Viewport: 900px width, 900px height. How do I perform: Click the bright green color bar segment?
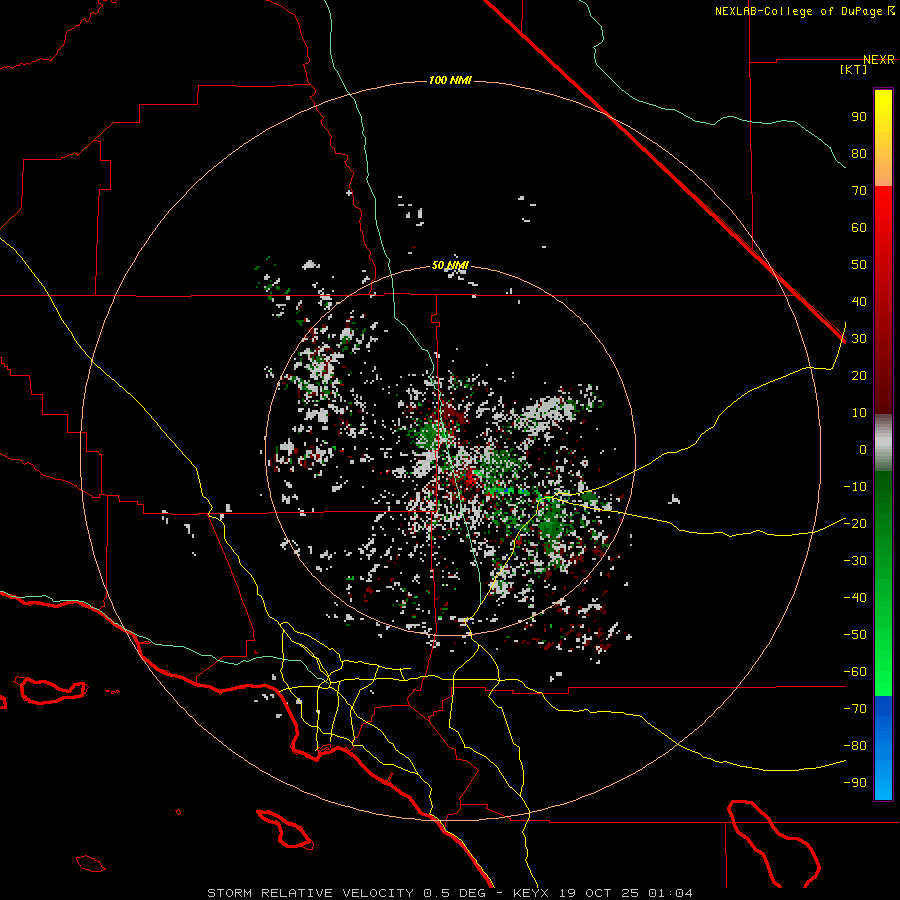[x=883, y=660]
